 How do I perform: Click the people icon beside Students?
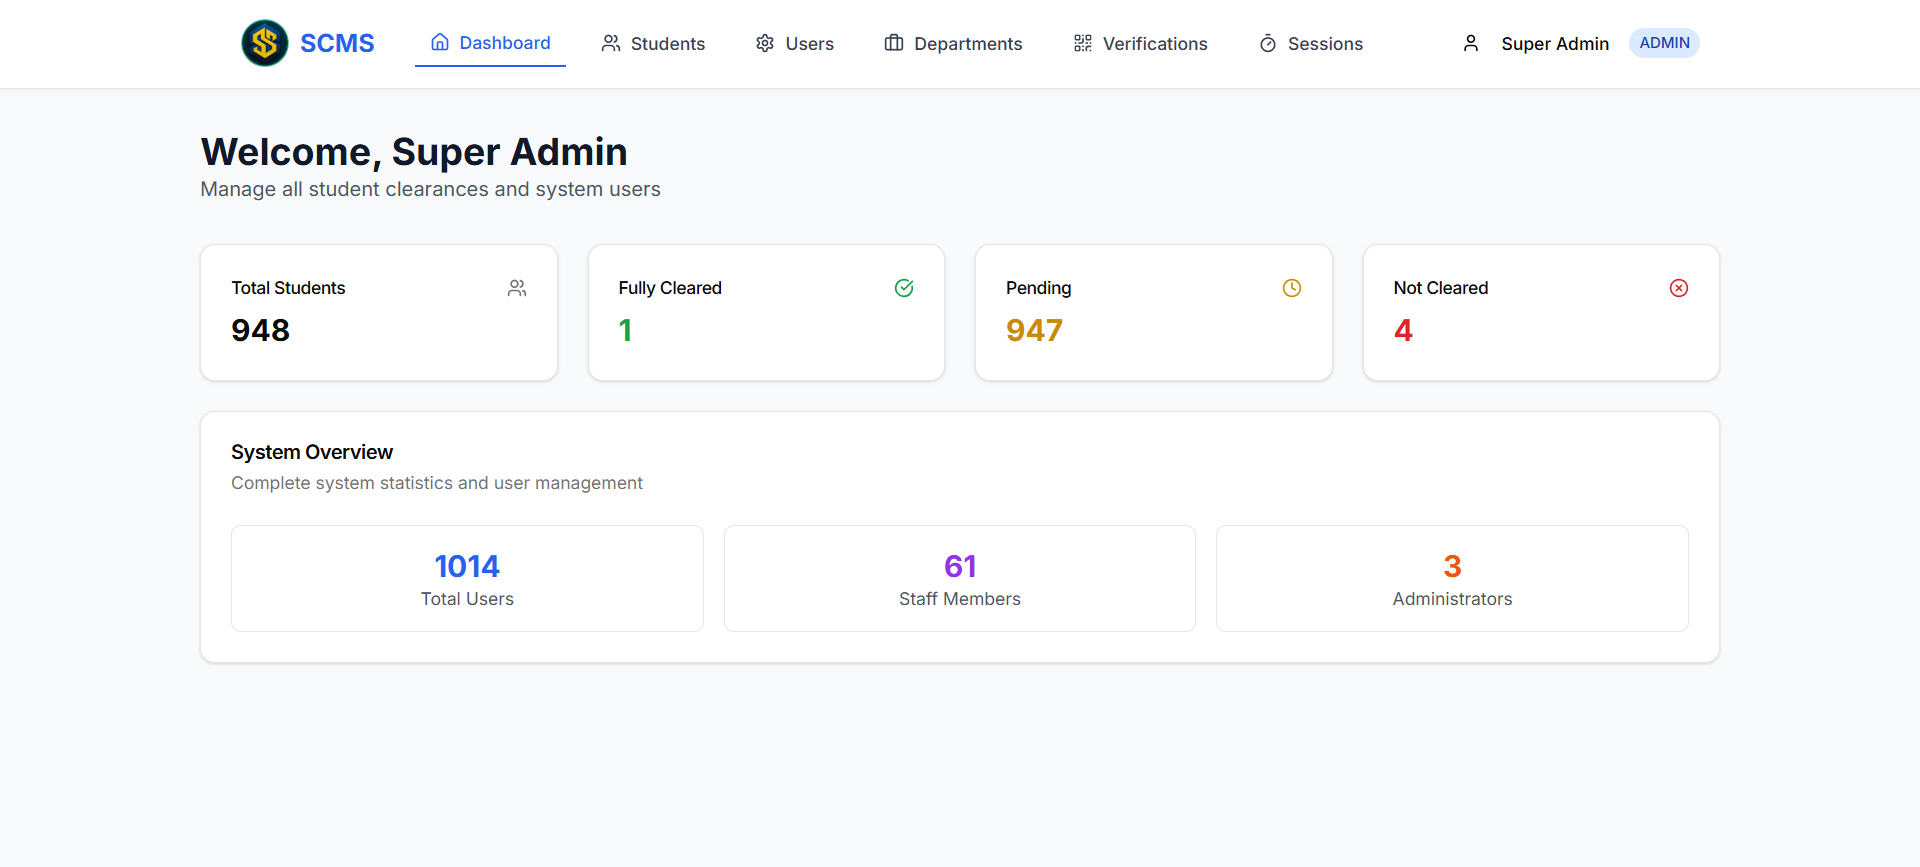[x=611, y=43]
